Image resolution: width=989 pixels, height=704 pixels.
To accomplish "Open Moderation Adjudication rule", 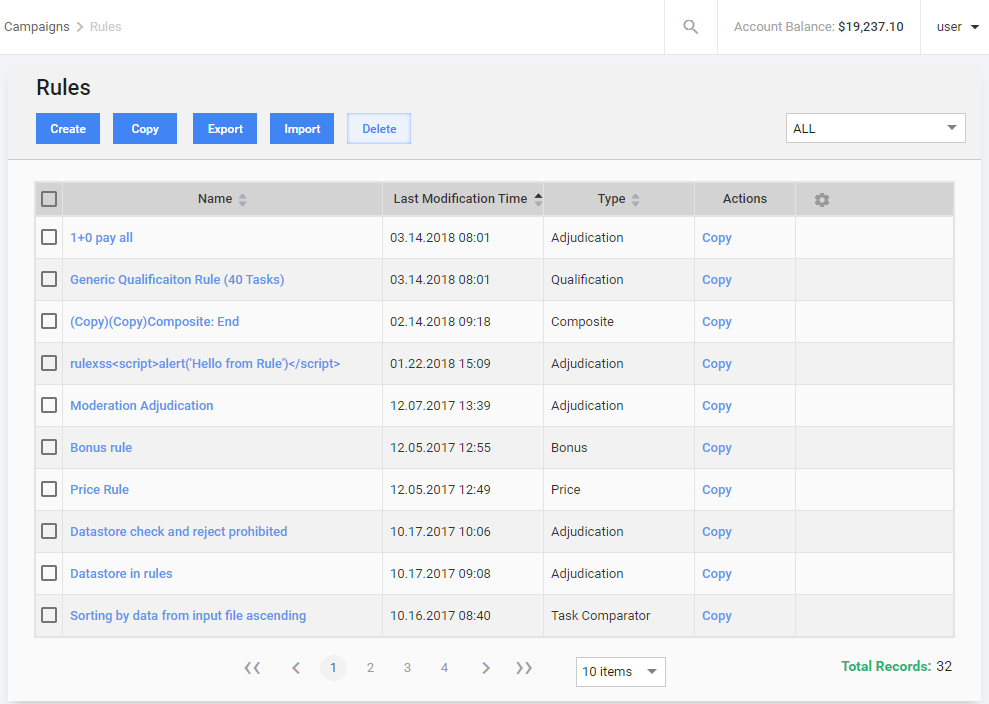I will 142,406.
